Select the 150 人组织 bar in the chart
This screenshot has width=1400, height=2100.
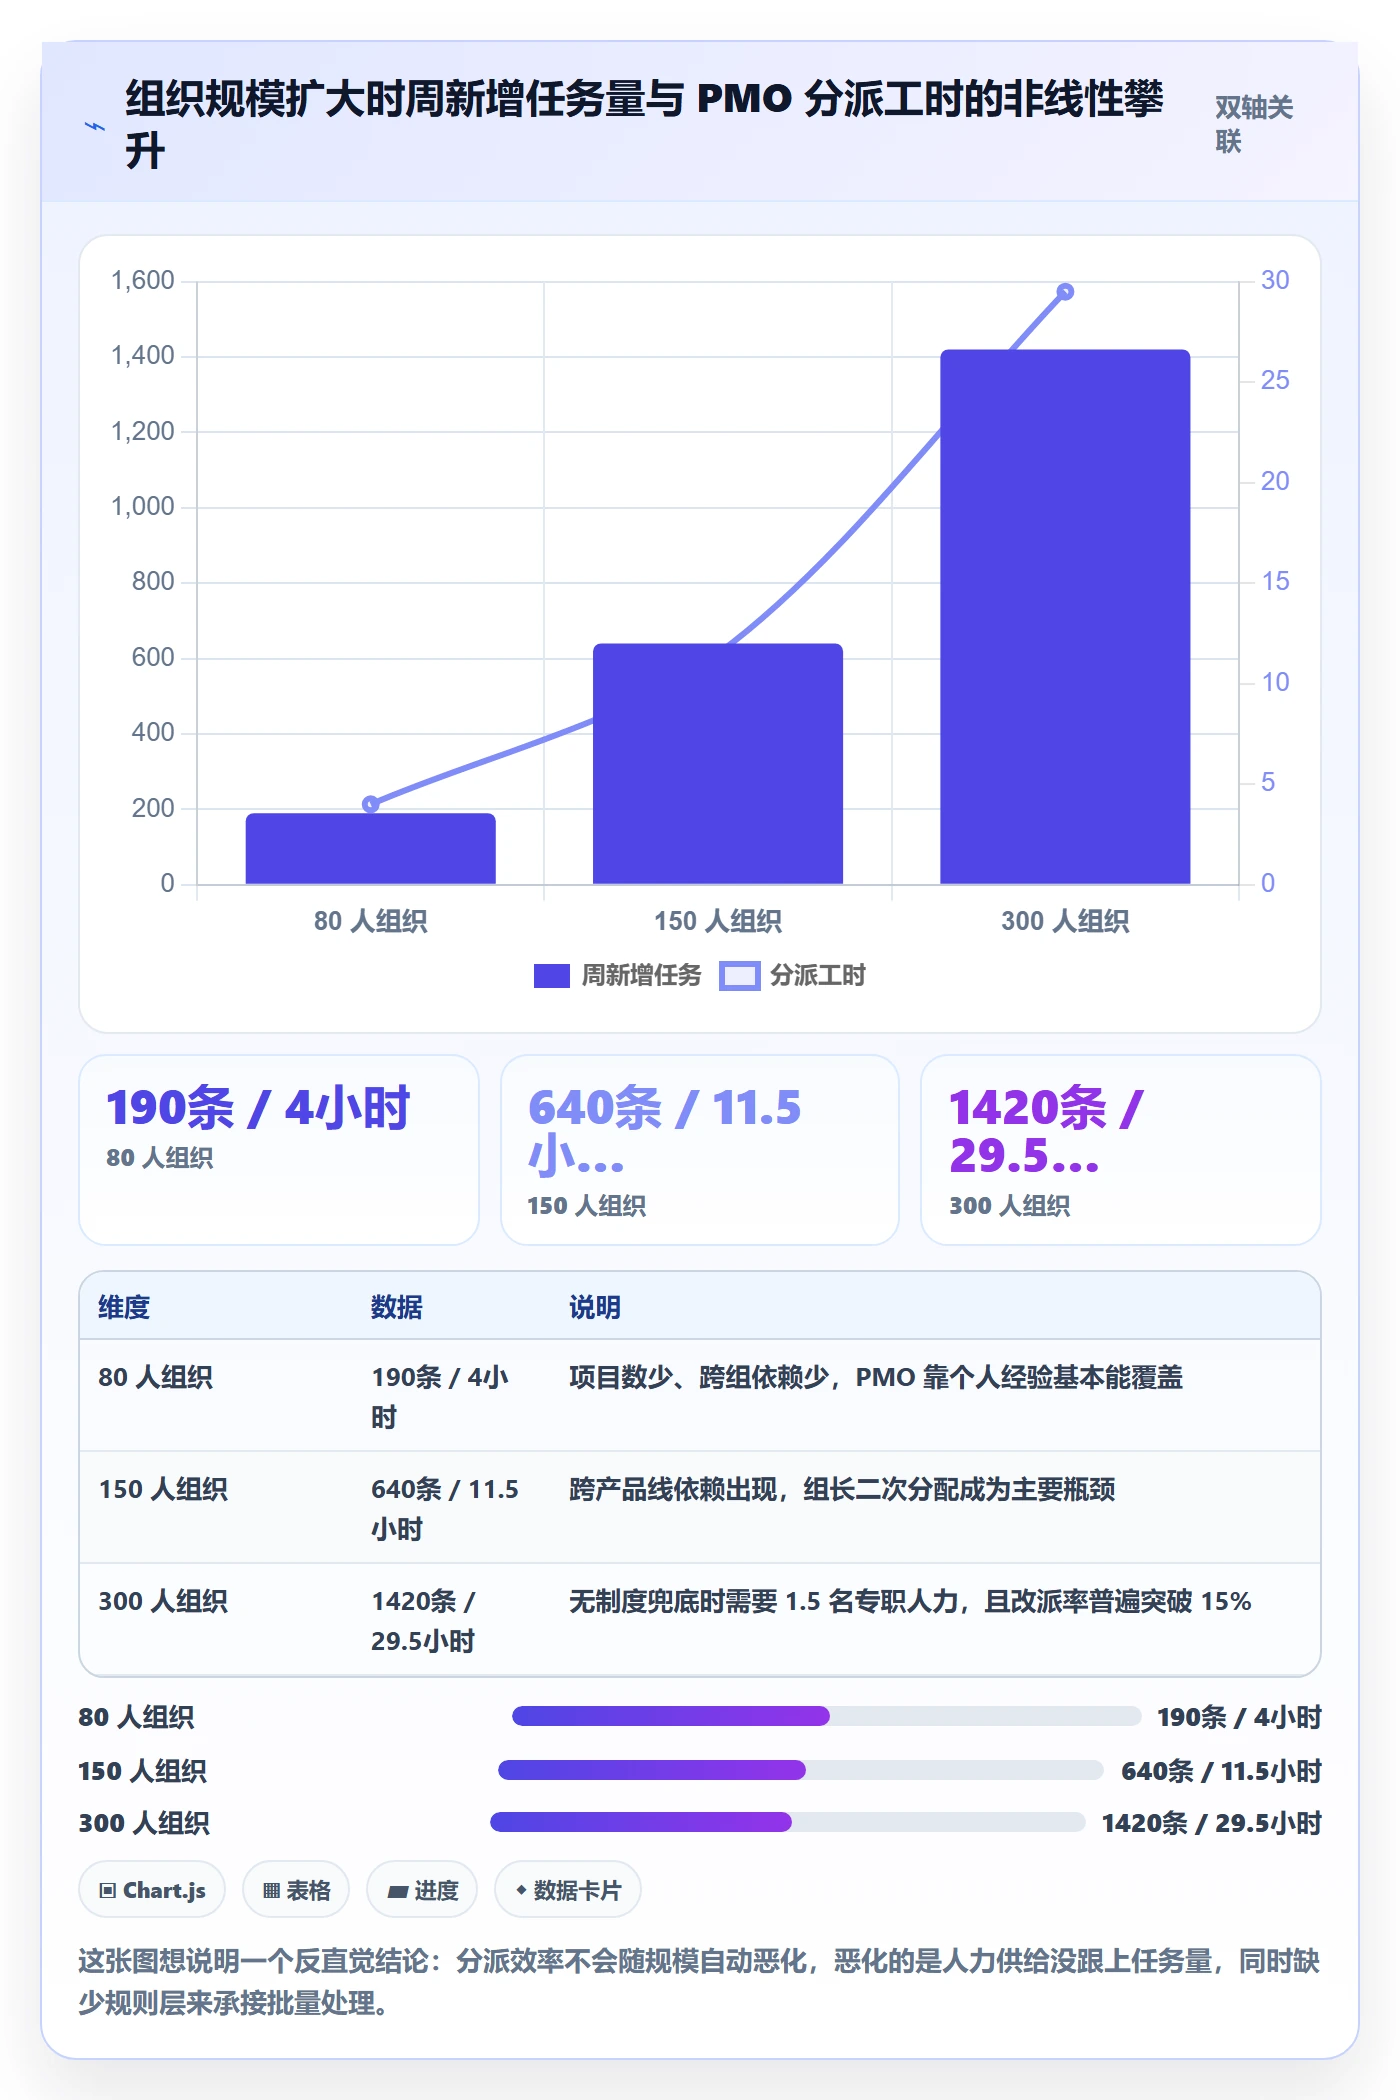718,763
